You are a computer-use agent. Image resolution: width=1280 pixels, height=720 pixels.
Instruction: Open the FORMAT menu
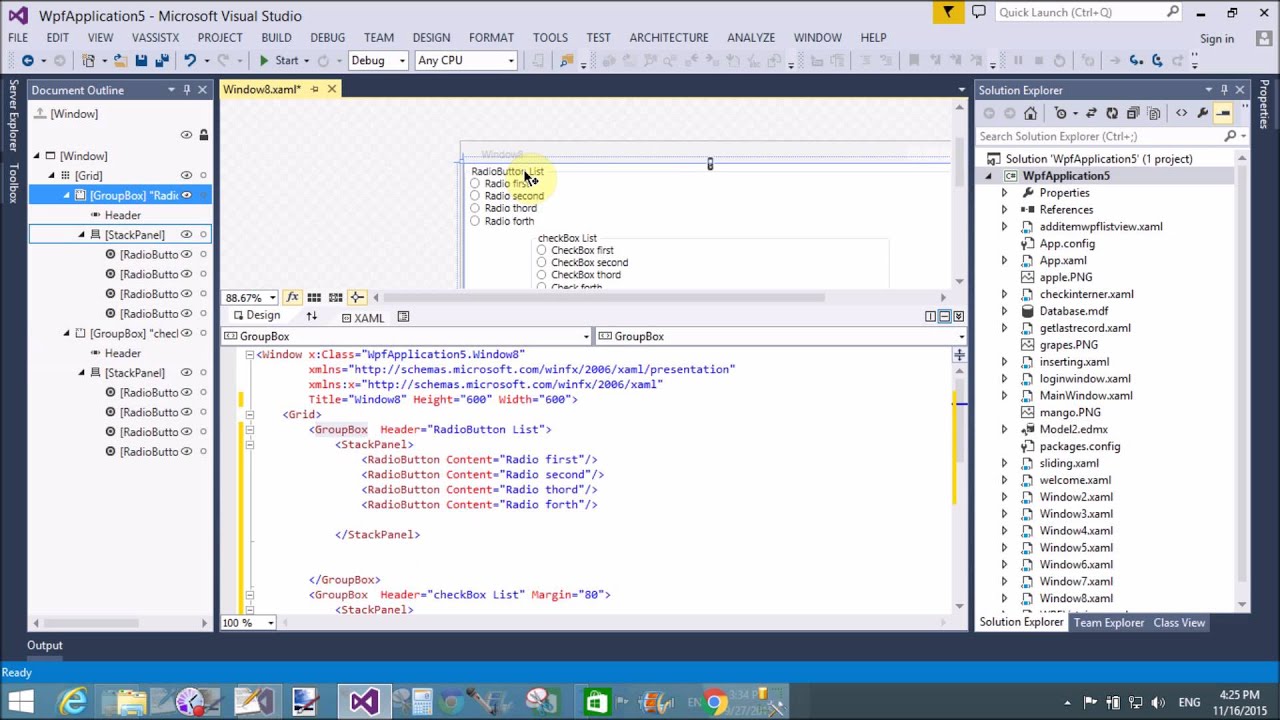click(x=491, y=37)
